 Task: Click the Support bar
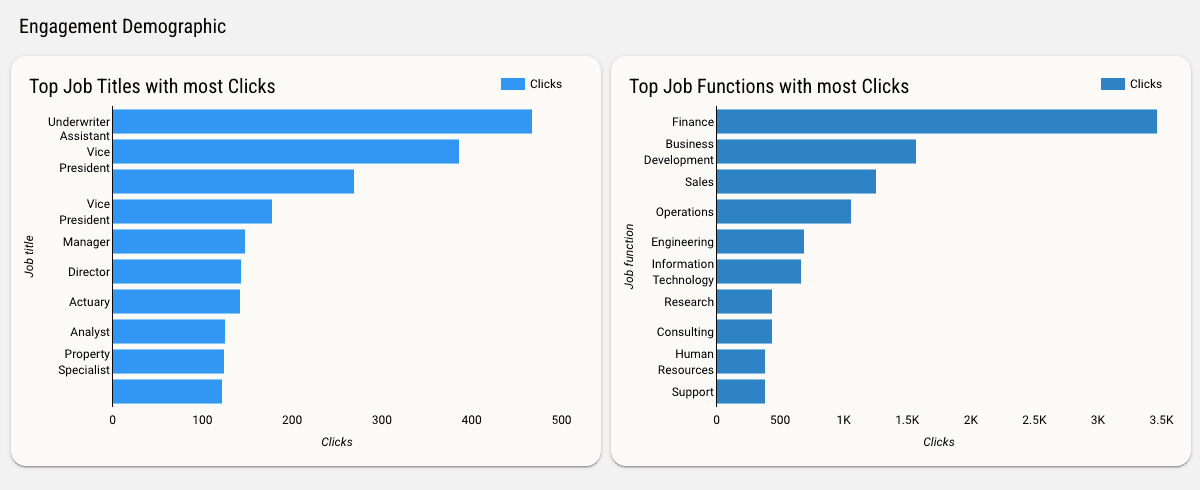coord(741,392)
